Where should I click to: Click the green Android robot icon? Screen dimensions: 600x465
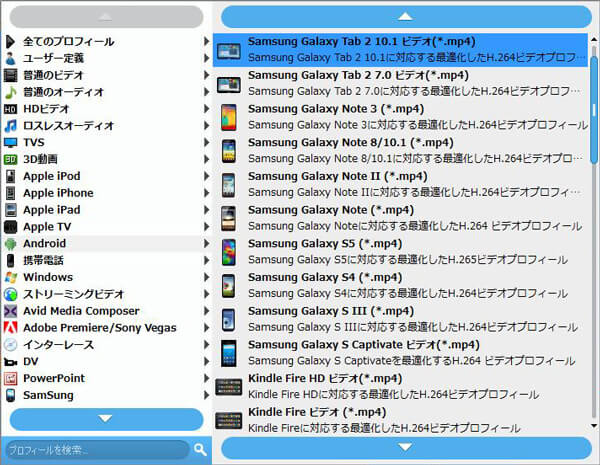coord(10,244)
